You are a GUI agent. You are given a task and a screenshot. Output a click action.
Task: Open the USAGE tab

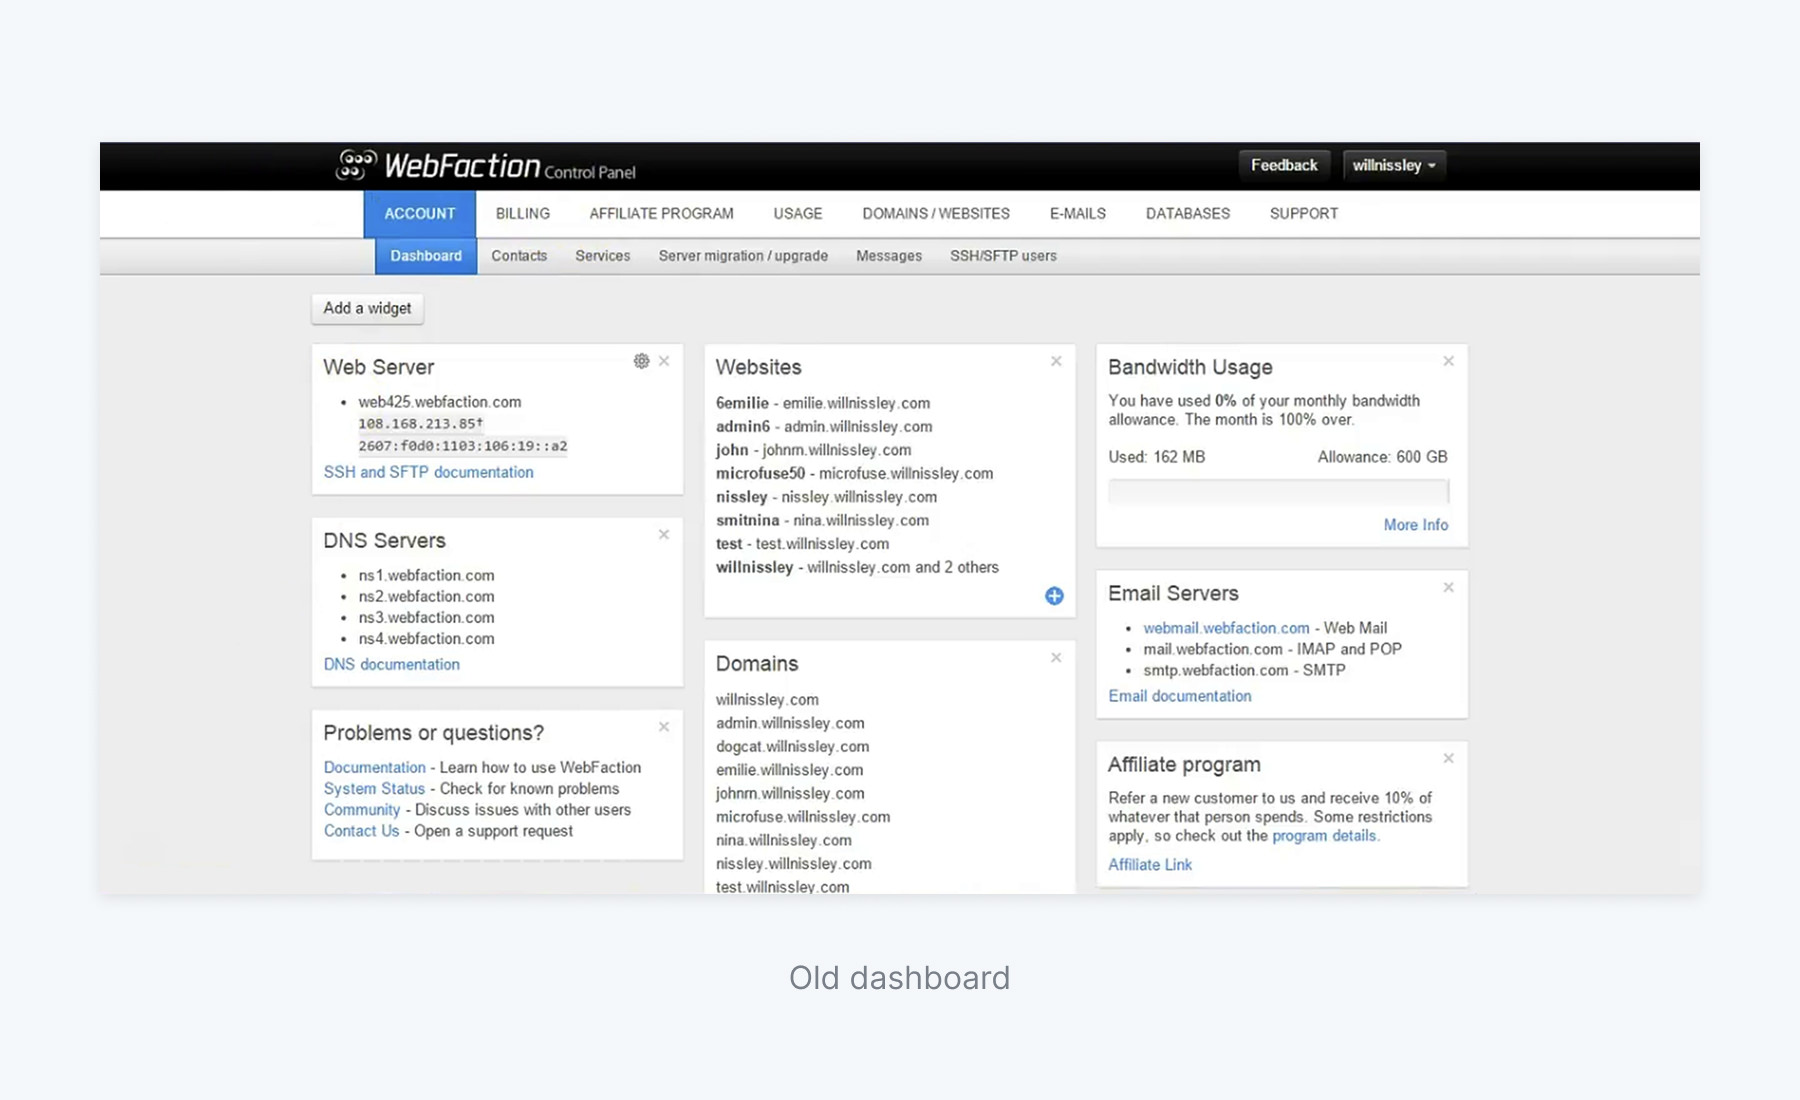(798, 214)
